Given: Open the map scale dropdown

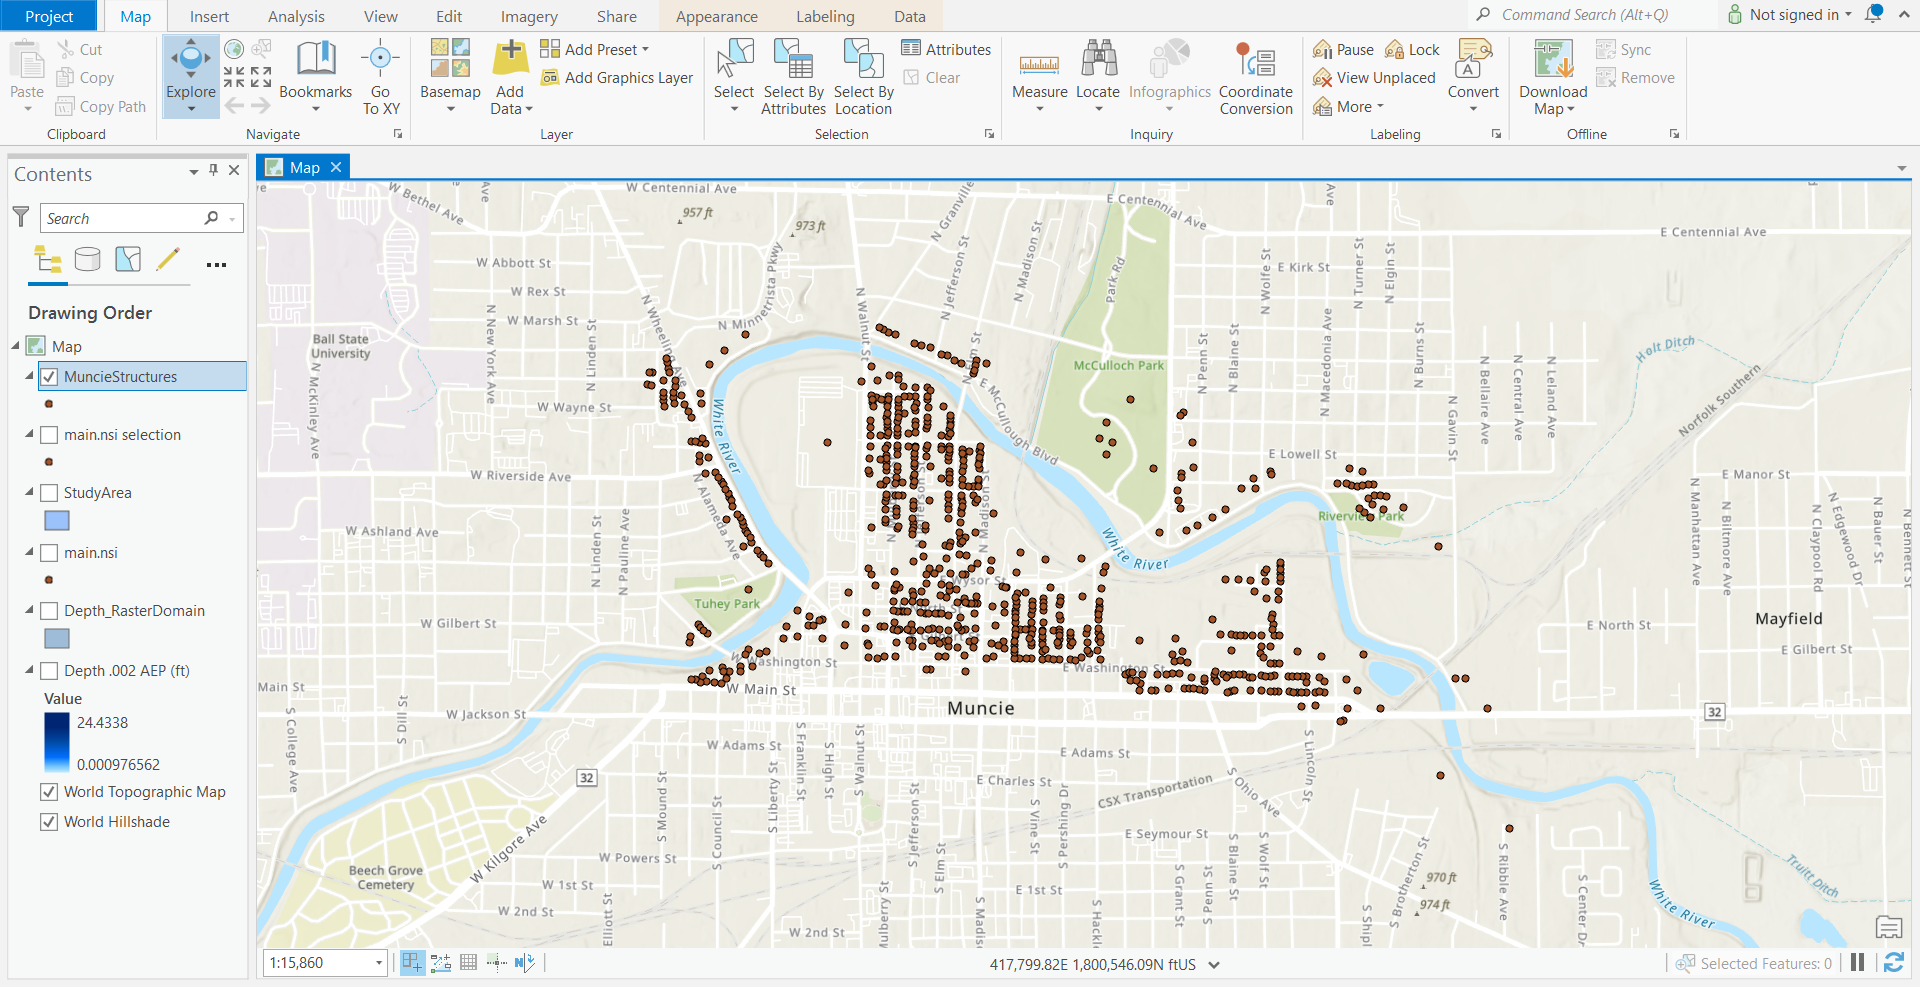Looking at the screenshot, I should (379, 963).
